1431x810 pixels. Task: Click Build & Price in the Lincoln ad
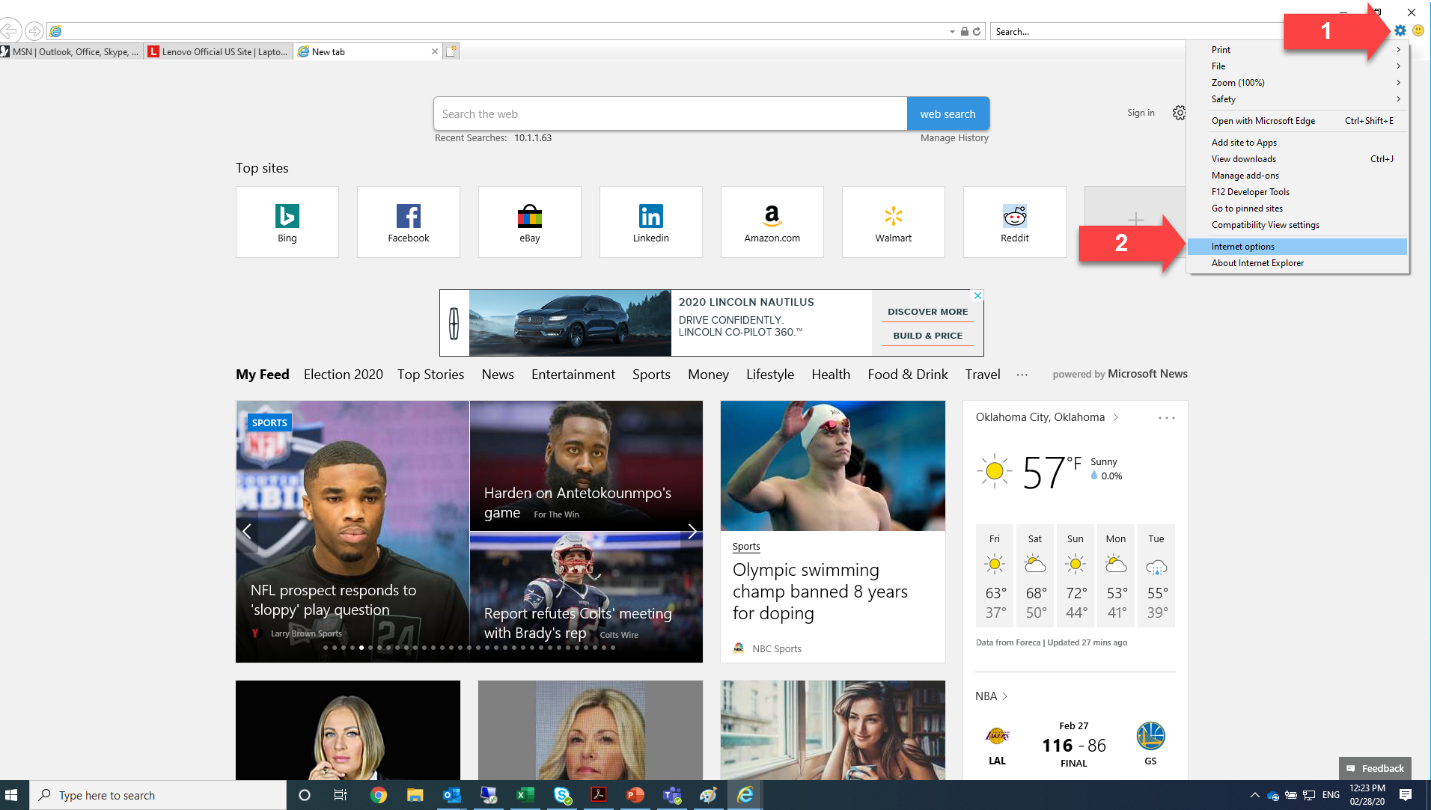point(928,336)
